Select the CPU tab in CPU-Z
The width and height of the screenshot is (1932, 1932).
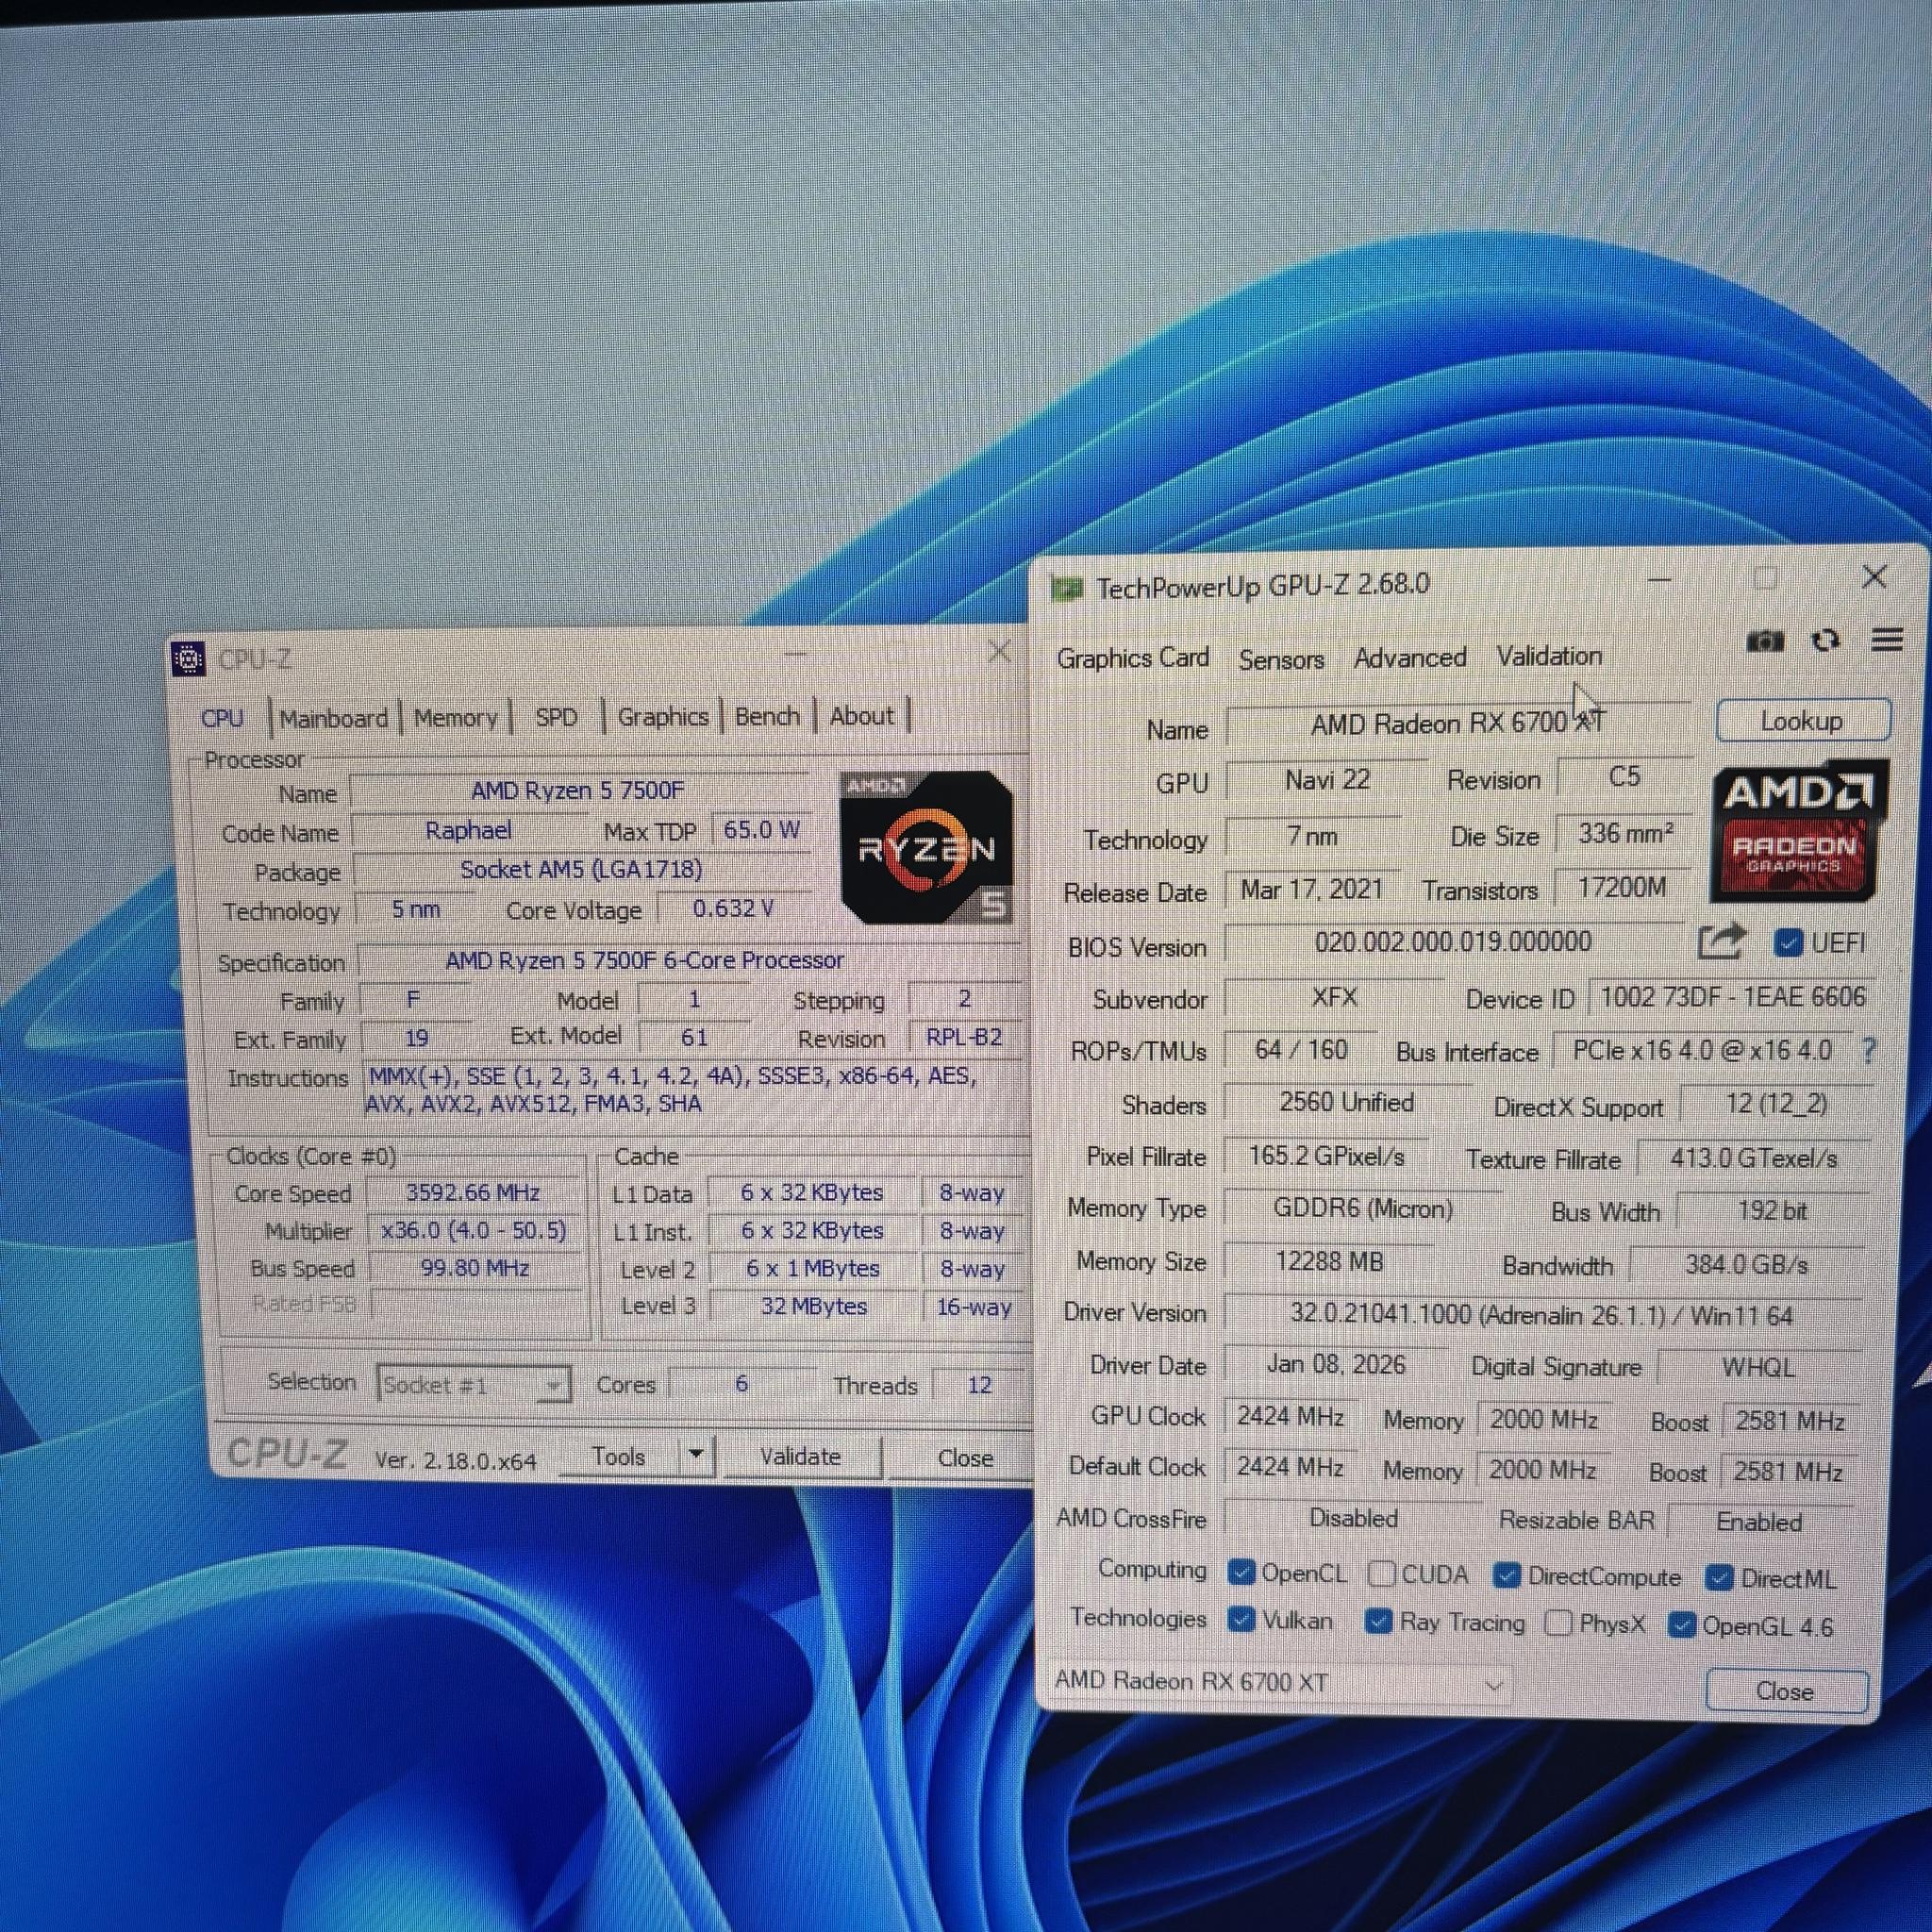tap(222, 719)
